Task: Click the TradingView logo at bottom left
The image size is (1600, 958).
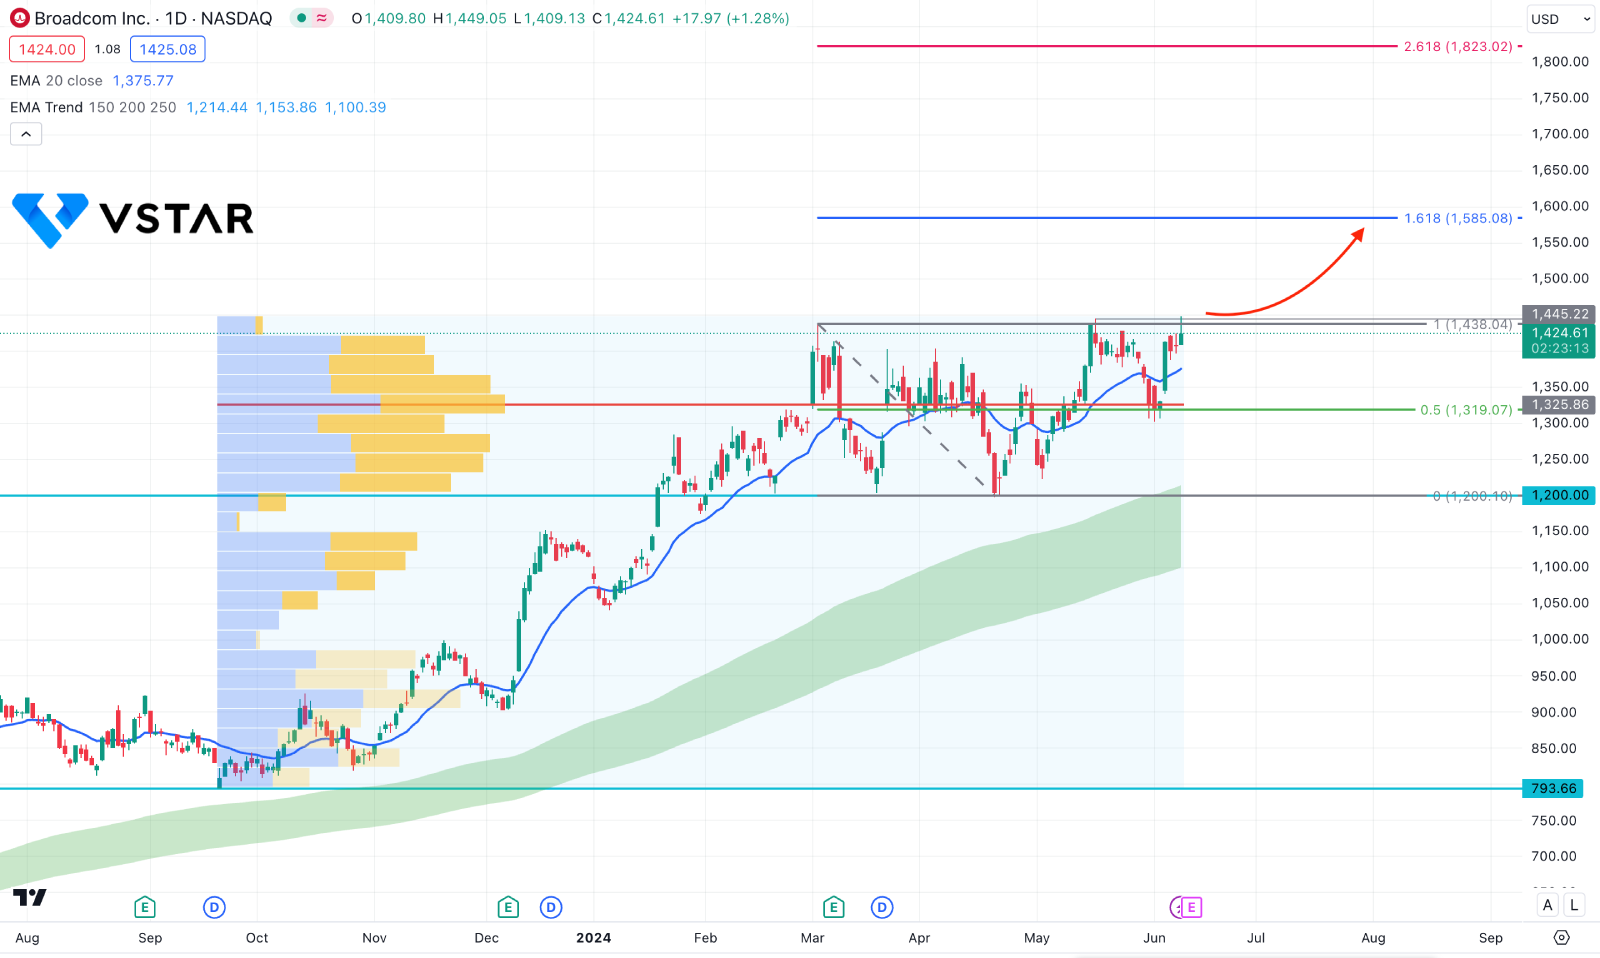Action: 30,897
